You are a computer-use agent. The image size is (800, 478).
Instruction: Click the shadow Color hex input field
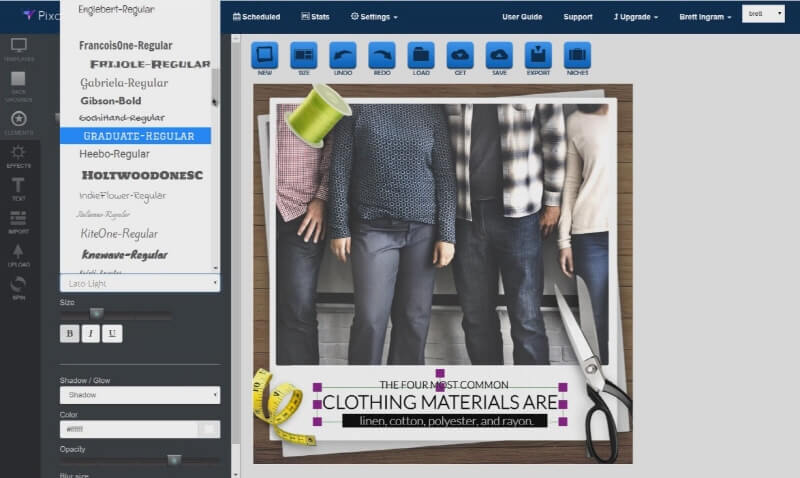click(129, 430)
